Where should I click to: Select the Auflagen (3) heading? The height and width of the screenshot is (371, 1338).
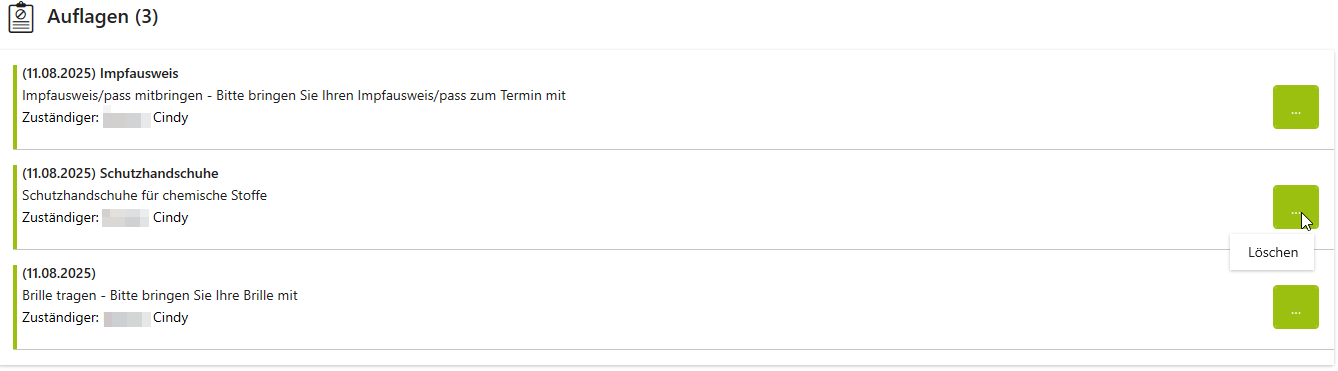[x=103, y=17]
